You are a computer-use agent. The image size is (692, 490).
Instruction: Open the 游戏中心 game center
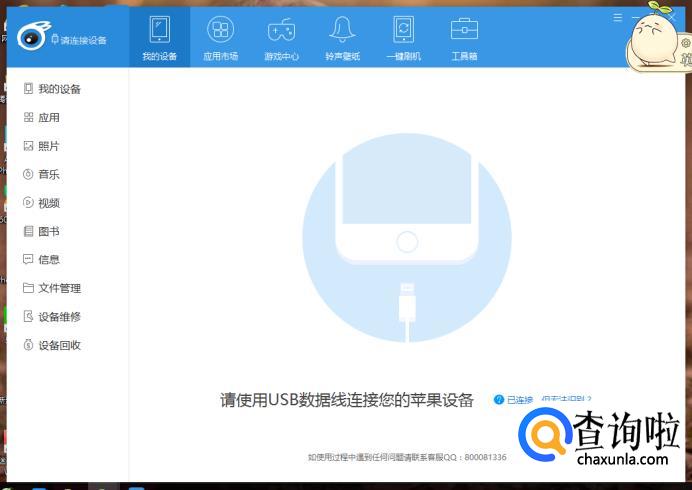281,37
